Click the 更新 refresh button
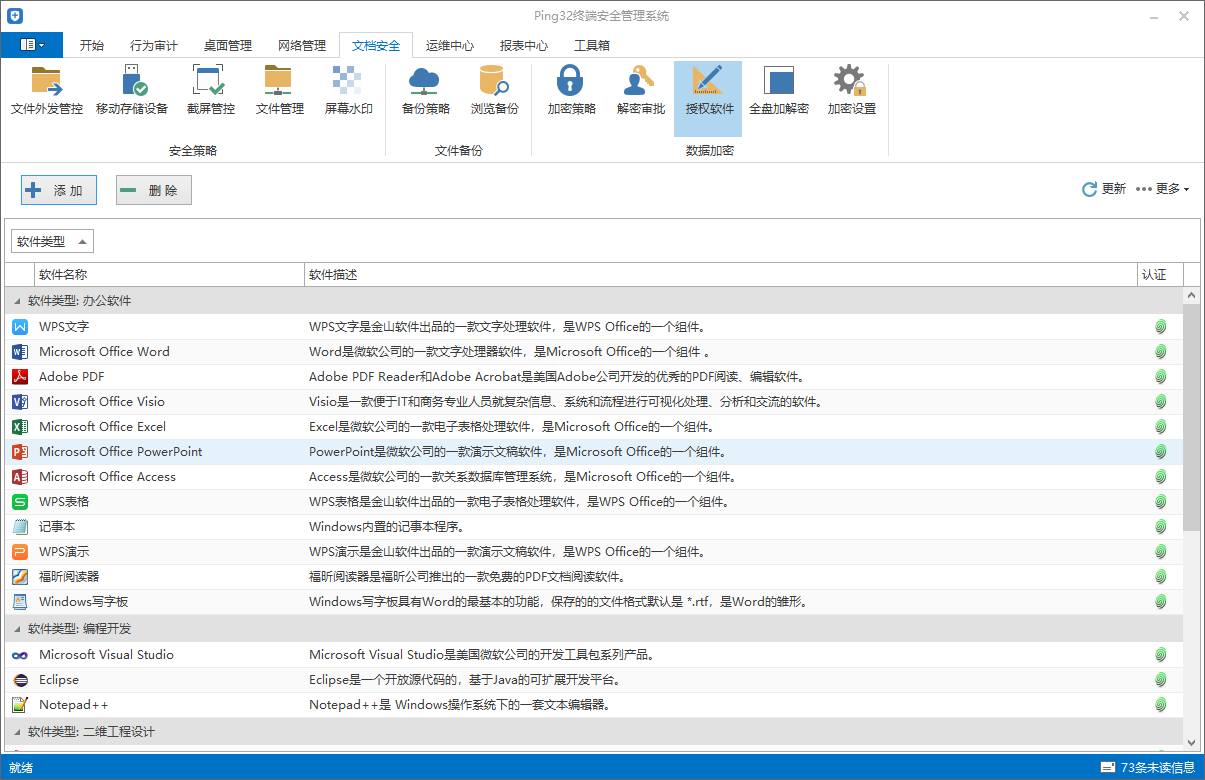This screenshot has width=1205, height=780. tap(1104, 189)
